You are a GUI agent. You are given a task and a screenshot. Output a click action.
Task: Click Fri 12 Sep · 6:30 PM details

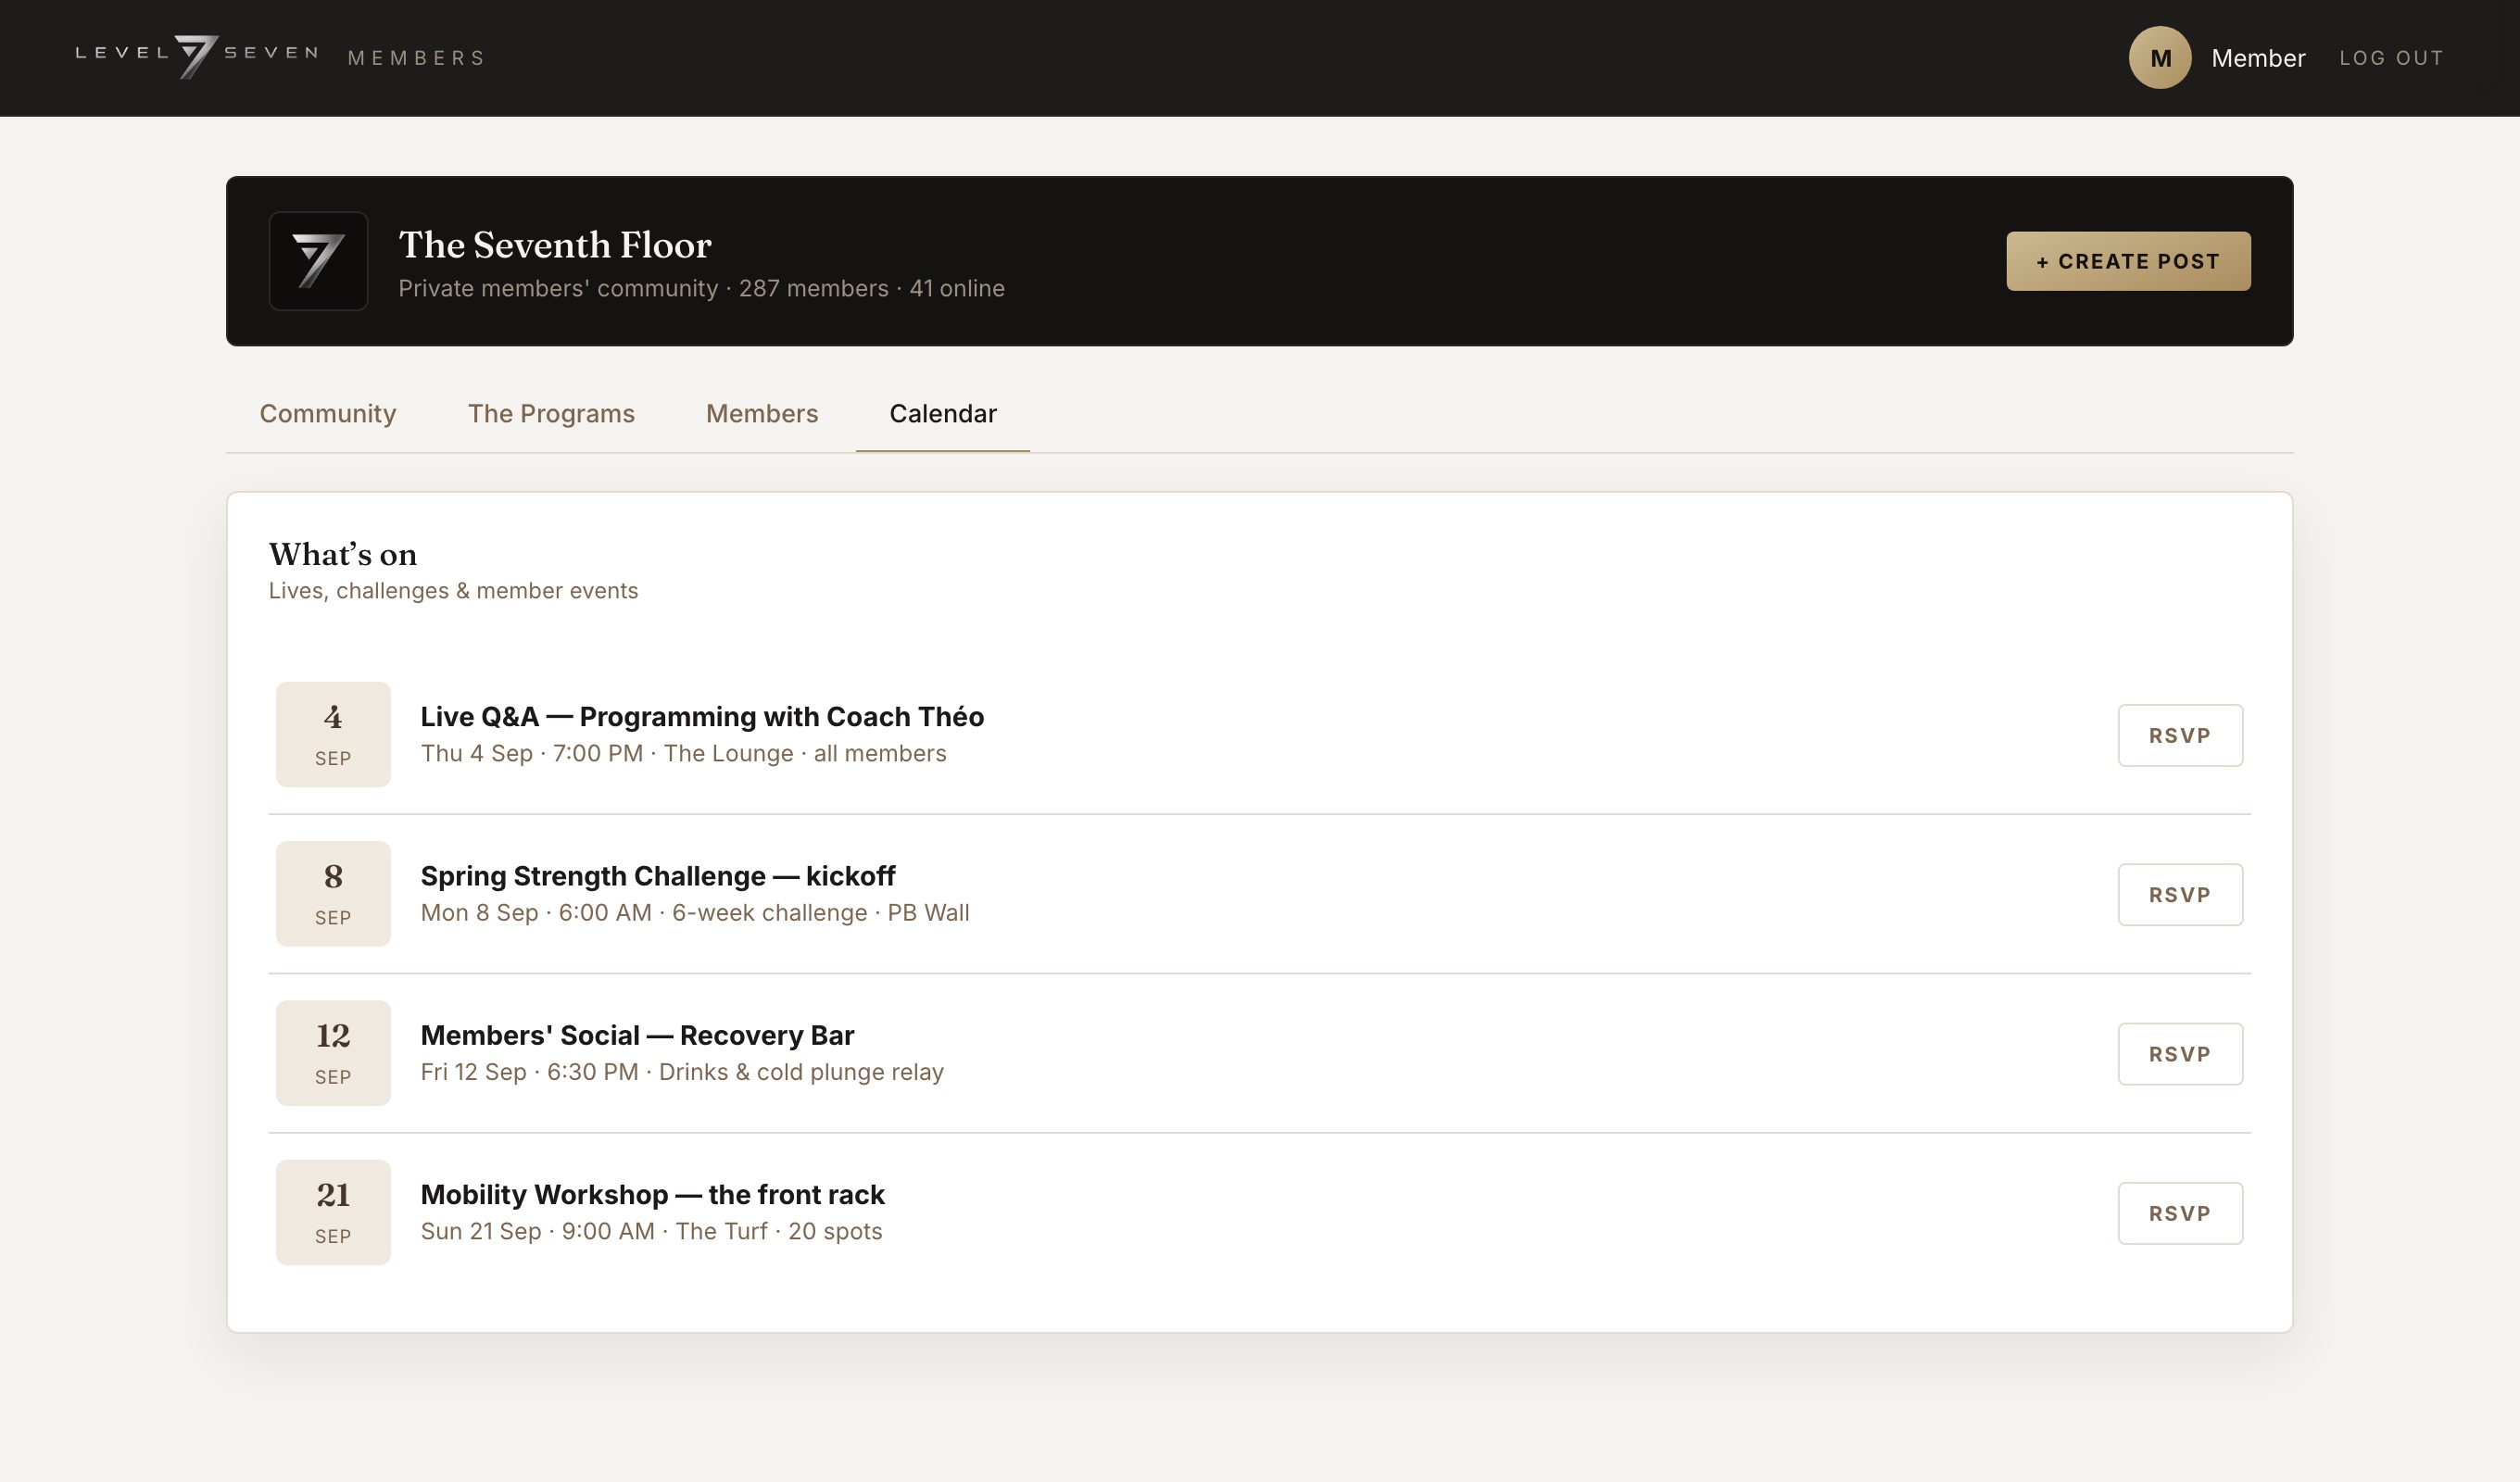tap(682, 1072)
